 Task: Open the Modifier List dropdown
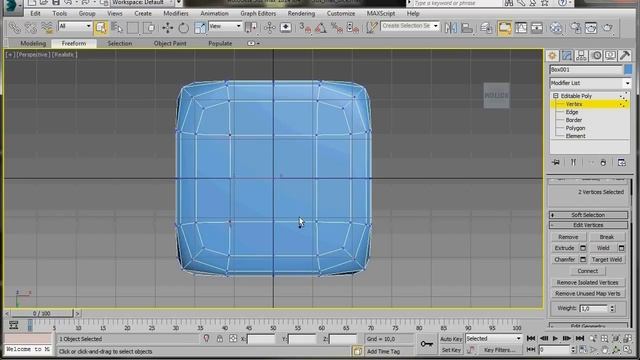(x=590, y=83)
